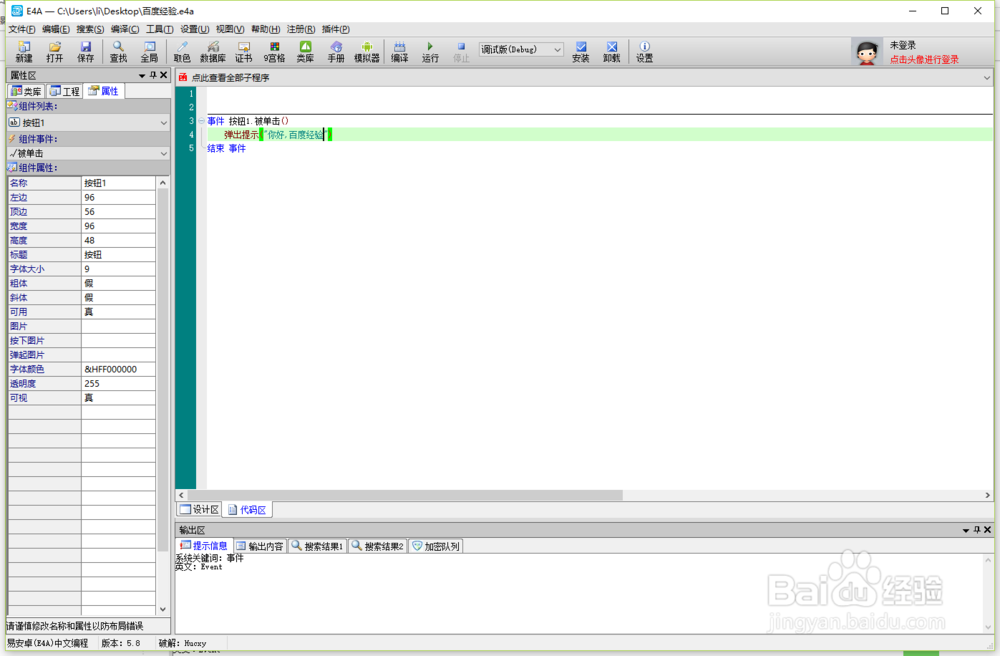1000x656 pixels.
Task: Click the 编译 compile icon
Action: click(x=400, y=52)
